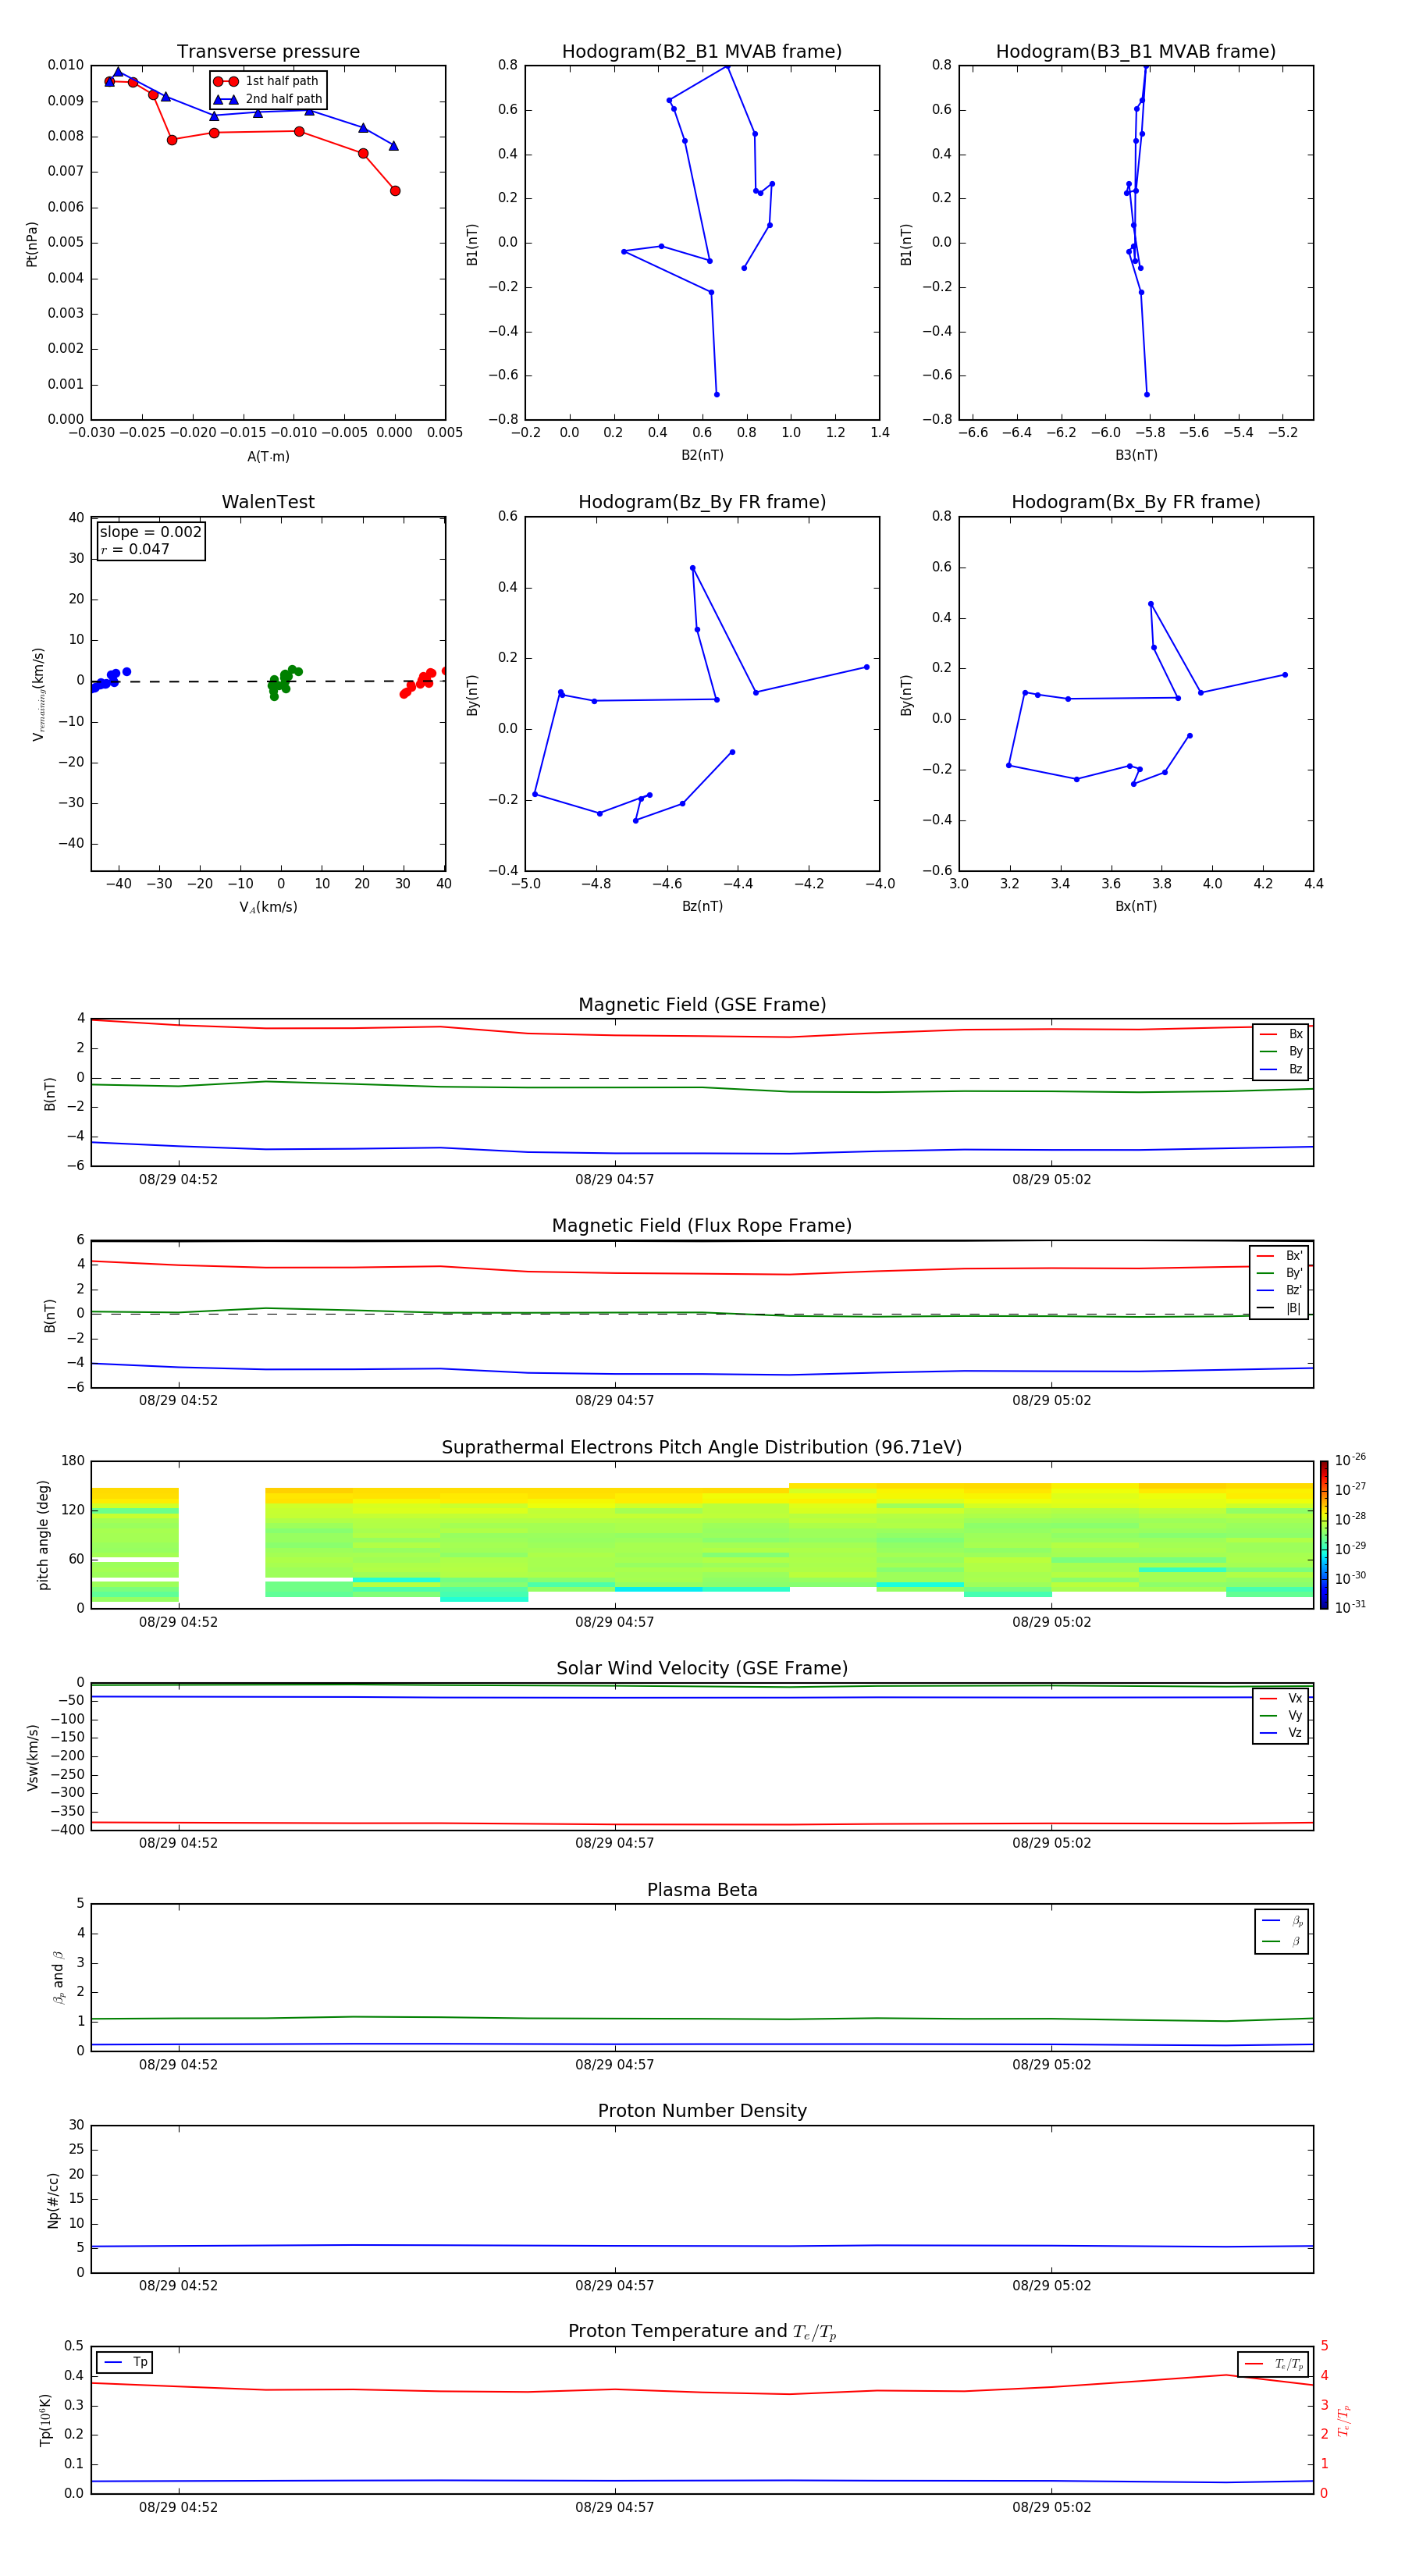Click the blue line sample beside Tp legend
This screenshot has width=1405, height=2576.
pyautogui.click(x=113, y=2363)
